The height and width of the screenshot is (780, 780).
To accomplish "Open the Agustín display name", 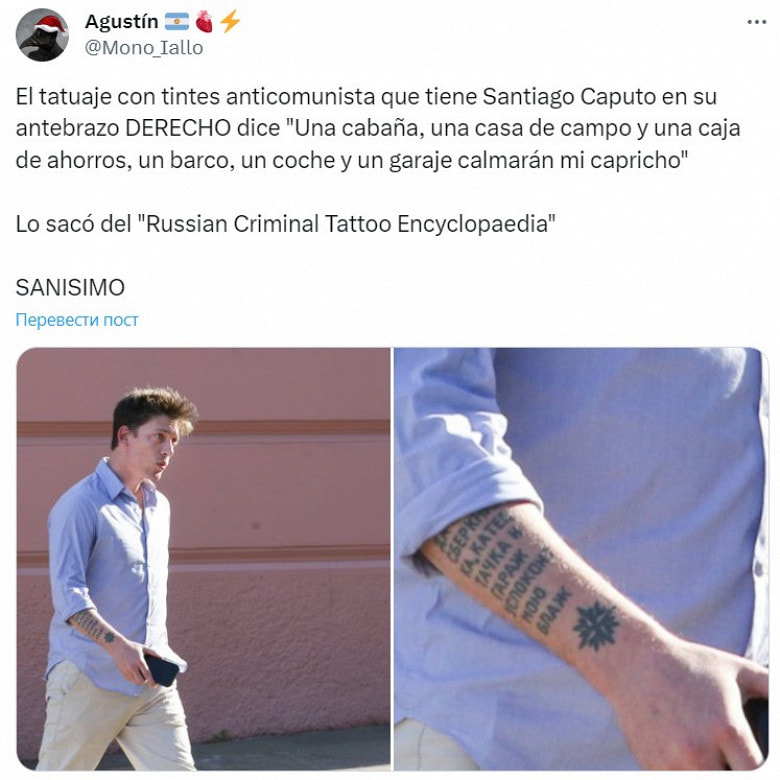I will (121, 22).
